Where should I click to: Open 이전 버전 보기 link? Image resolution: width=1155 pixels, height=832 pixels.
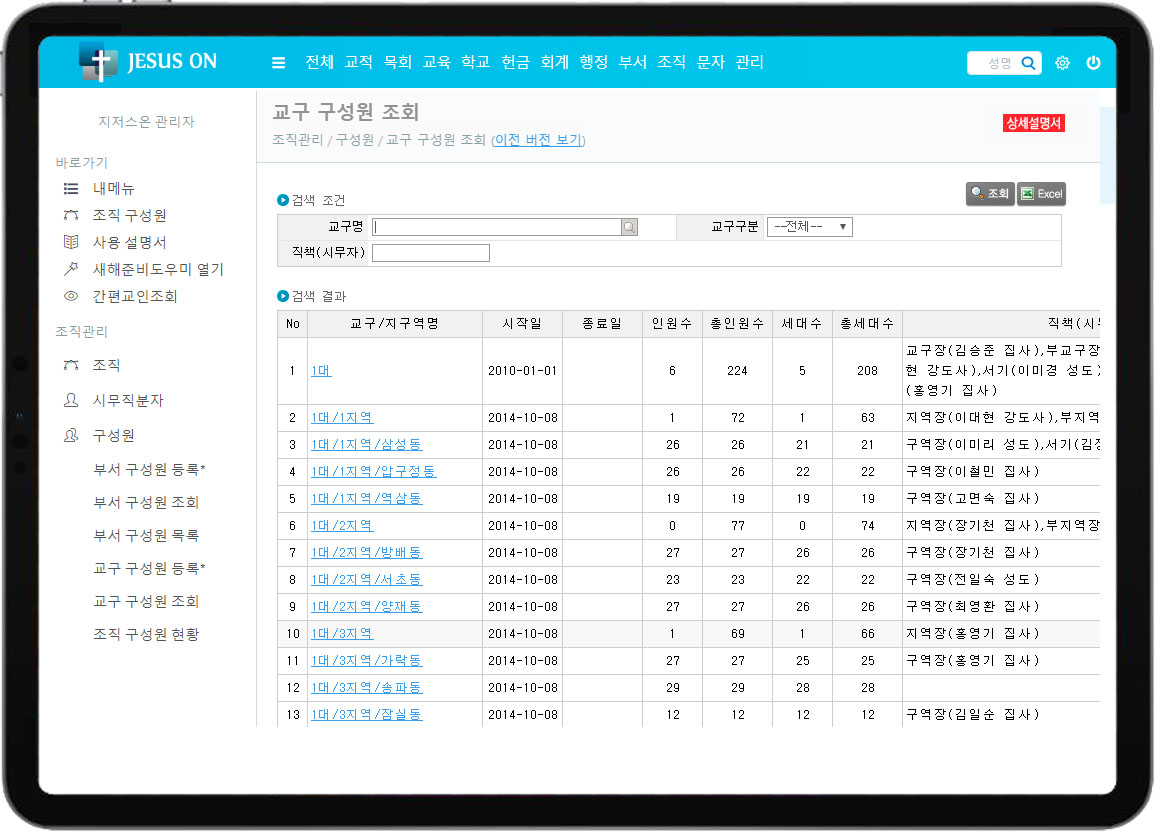[538, 140]
